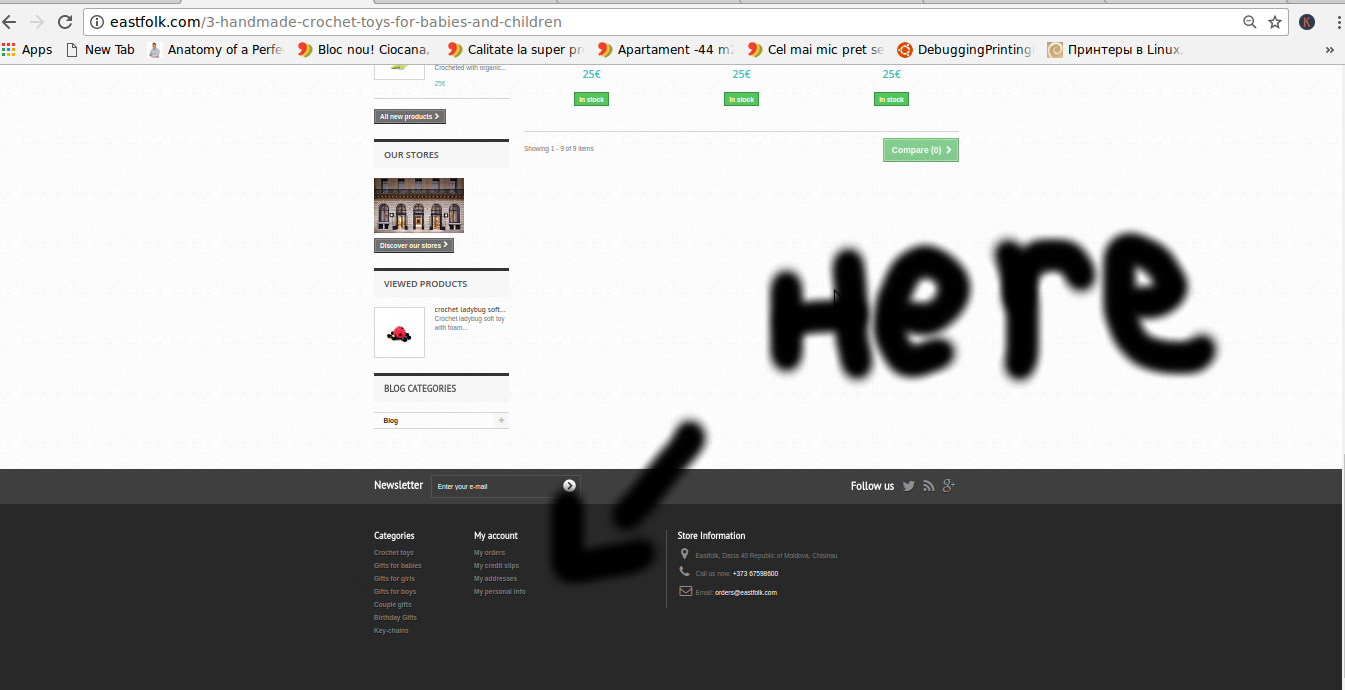This screenshot has height=690, width=1345.
Task: Open the Chrome three-dot menu
Action: tap(1337, 22)
